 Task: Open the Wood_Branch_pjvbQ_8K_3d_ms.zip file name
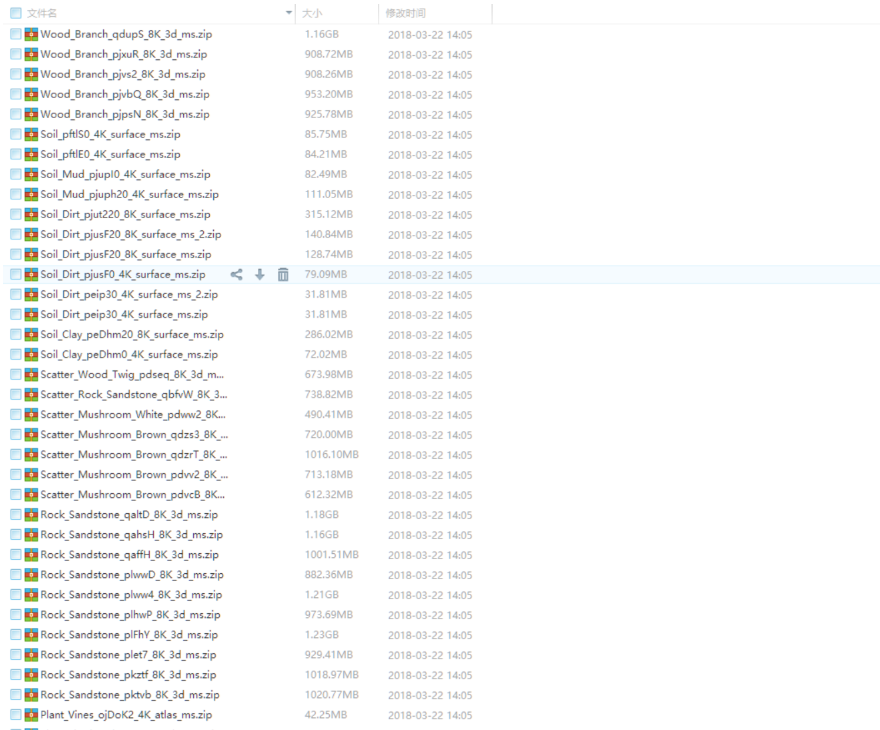click(124, 94)
